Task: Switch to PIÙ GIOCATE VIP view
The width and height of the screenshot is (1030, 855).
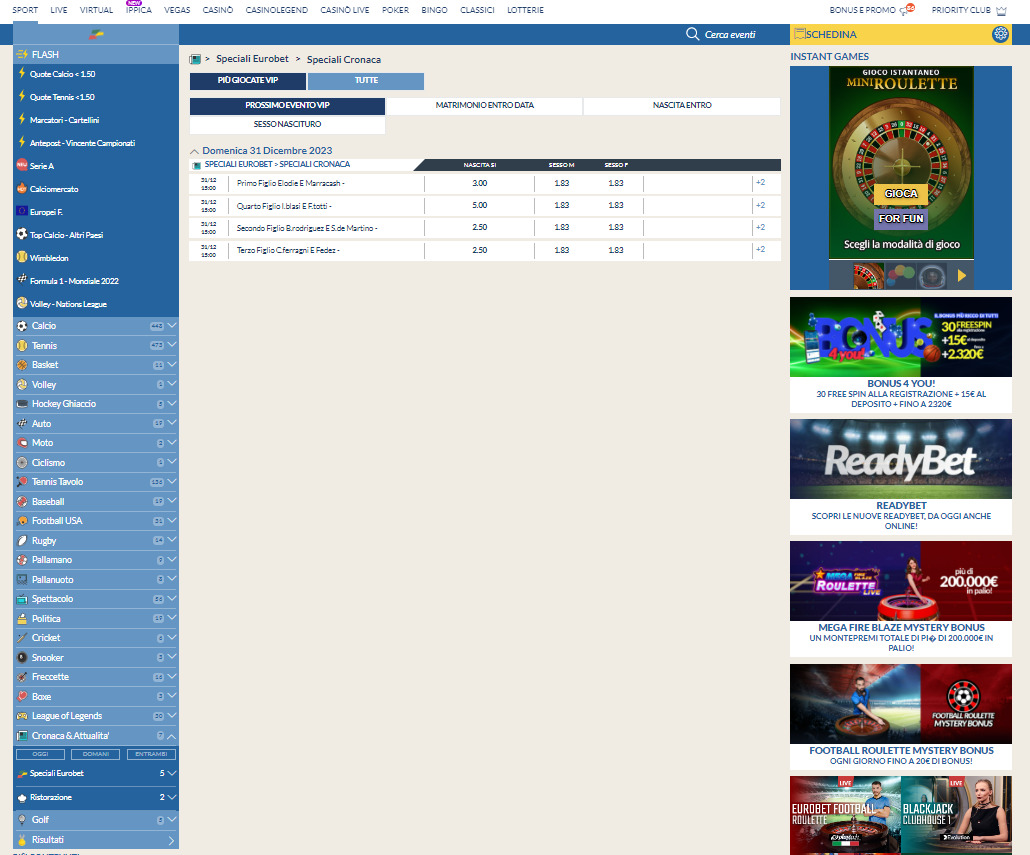Action: click(x=248, y=81)
